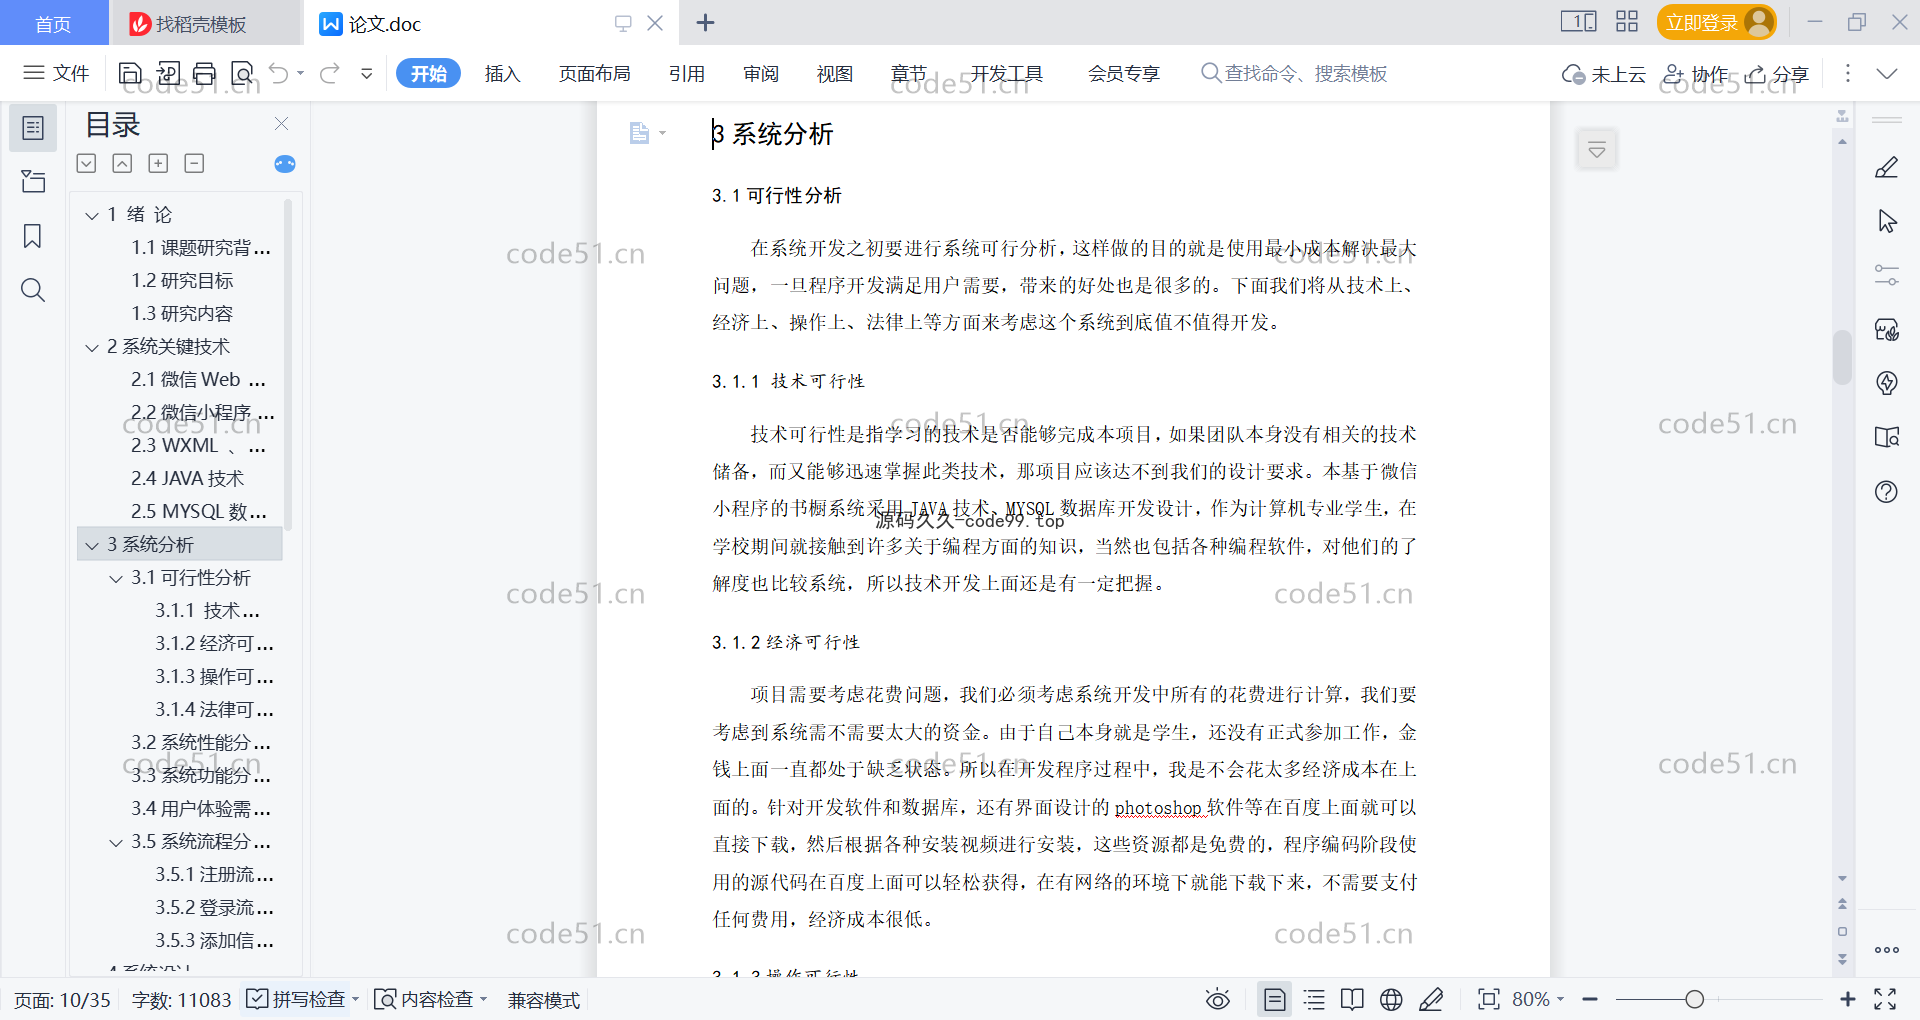Screen dimensions: 1920x1020
Task: Click the page count 页面: 10/35
Action: click(x=62, y=1000)
